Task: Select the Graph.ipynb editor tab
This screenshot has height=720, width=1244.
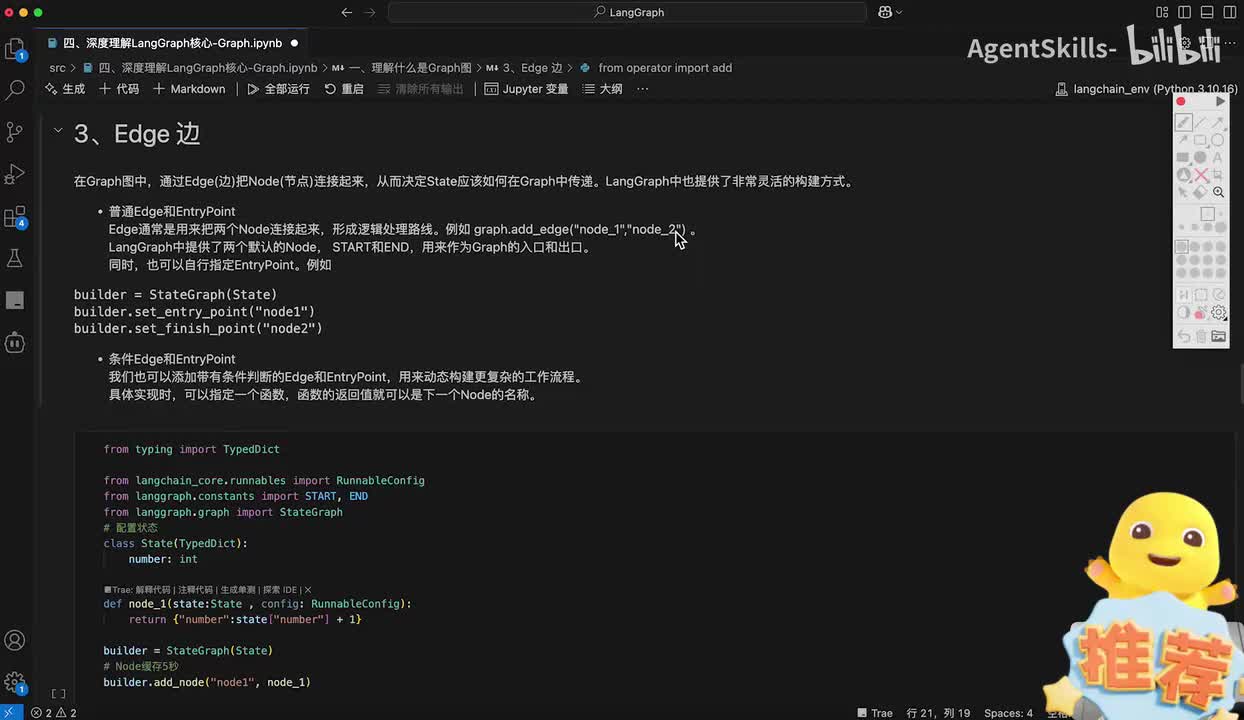Action: point(172,43)
